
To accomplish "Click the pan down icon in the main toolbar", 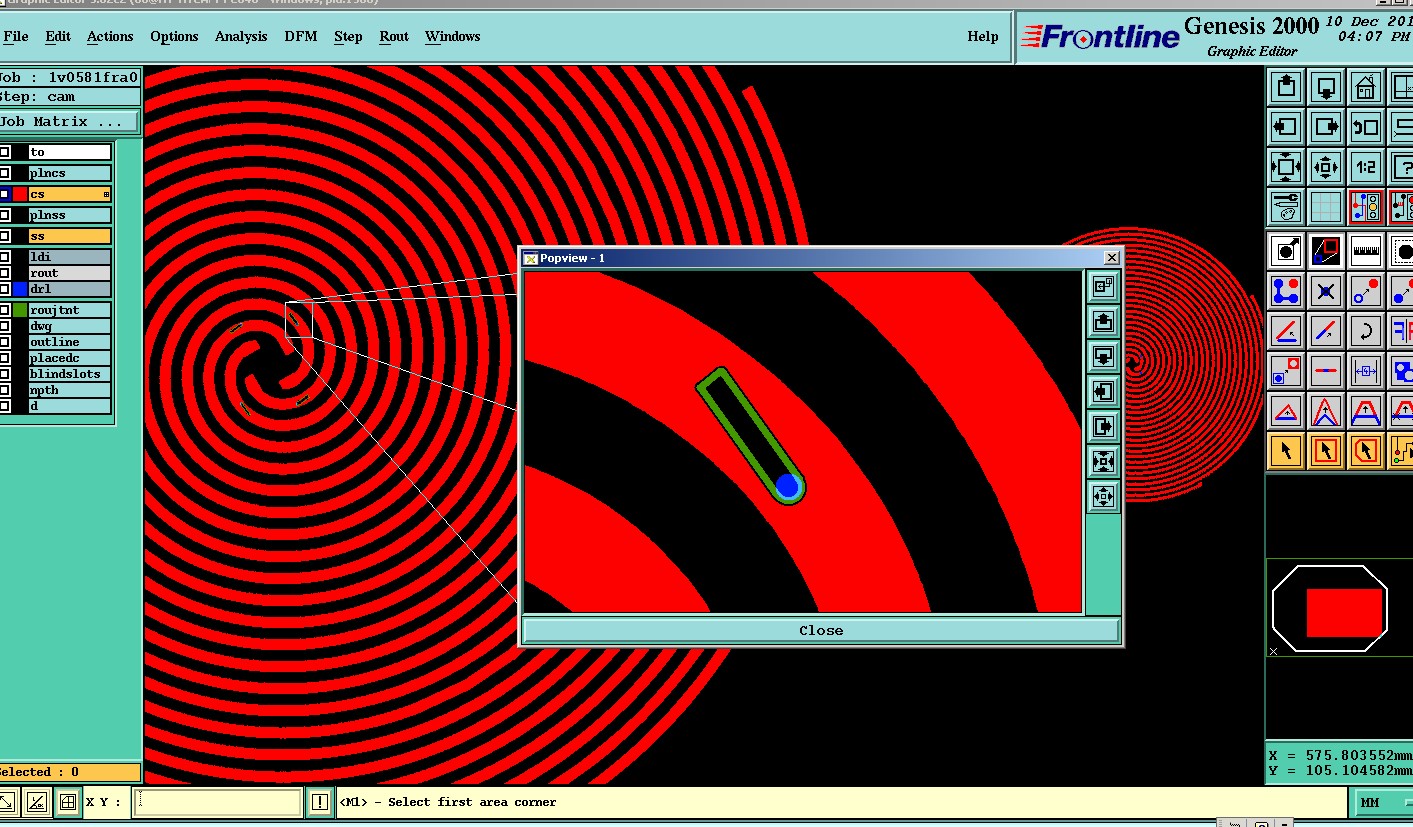I will tap(1326, 87).
